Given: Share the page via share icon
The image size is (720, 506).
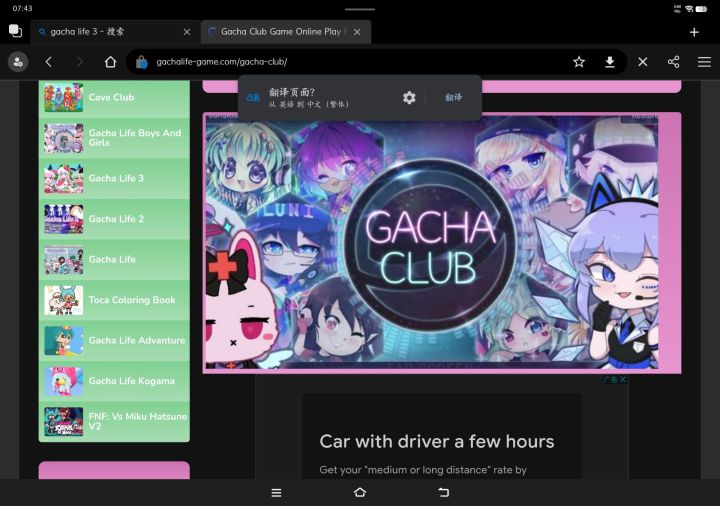Looking at the screenshot, I should [x=674, y=62].
